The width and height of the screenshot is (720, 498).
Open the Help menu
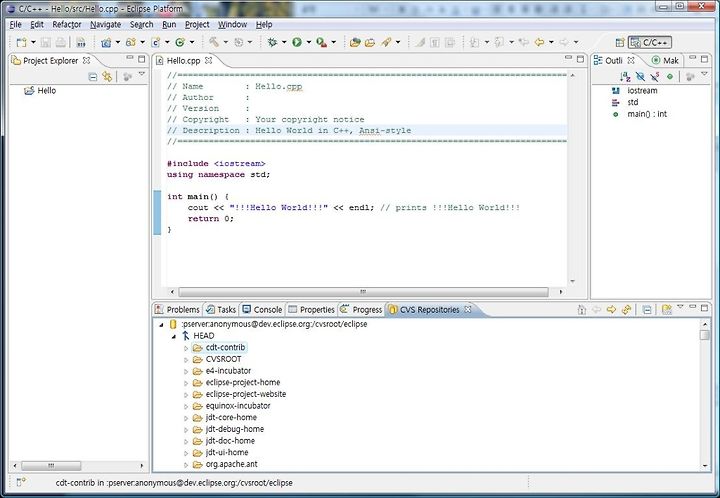pyautogui.click(x=264, y=25)
